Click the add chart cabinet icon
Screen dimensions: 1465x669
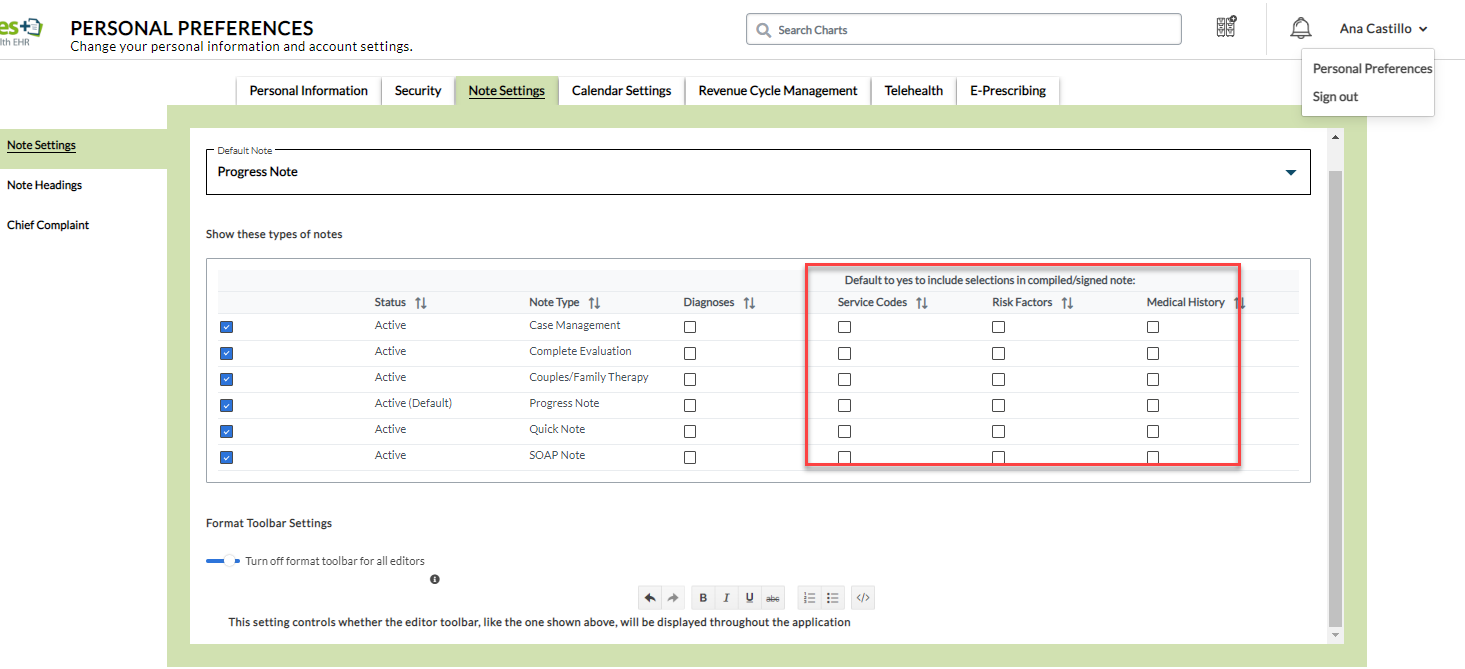coord(1226,28)
